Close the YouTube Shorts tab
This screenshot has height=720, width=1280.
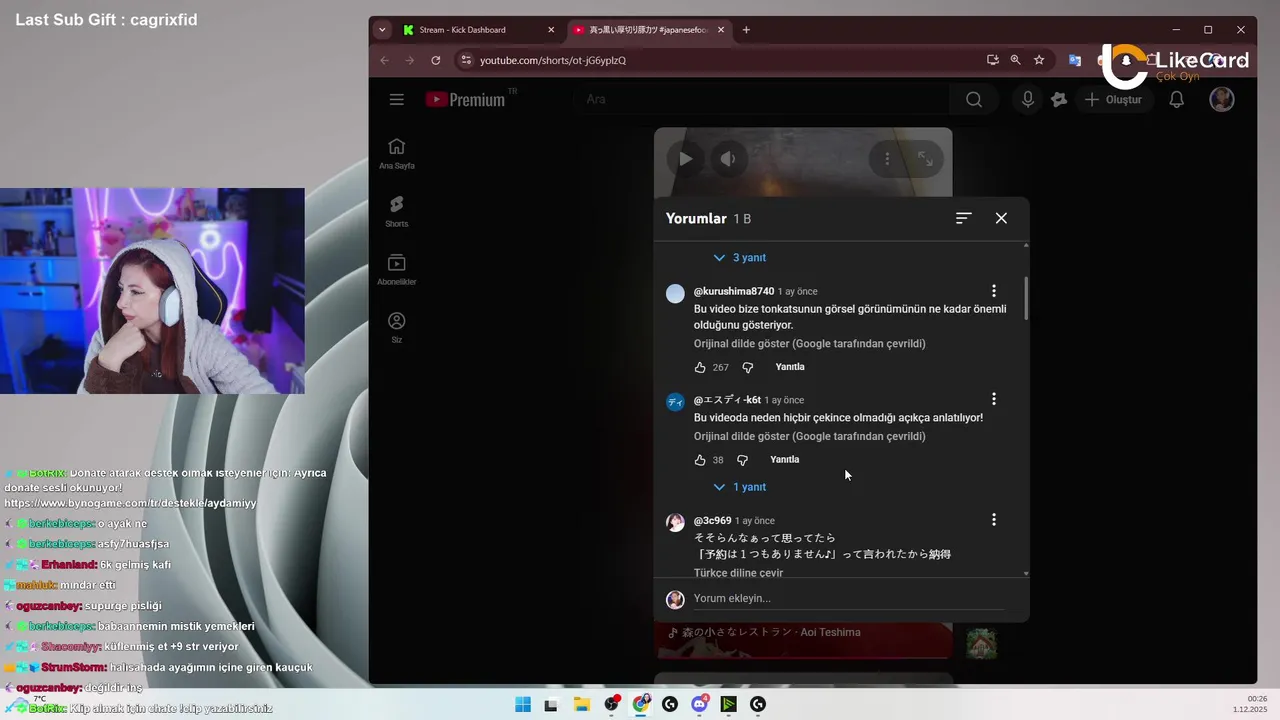(x=722, y=30)
